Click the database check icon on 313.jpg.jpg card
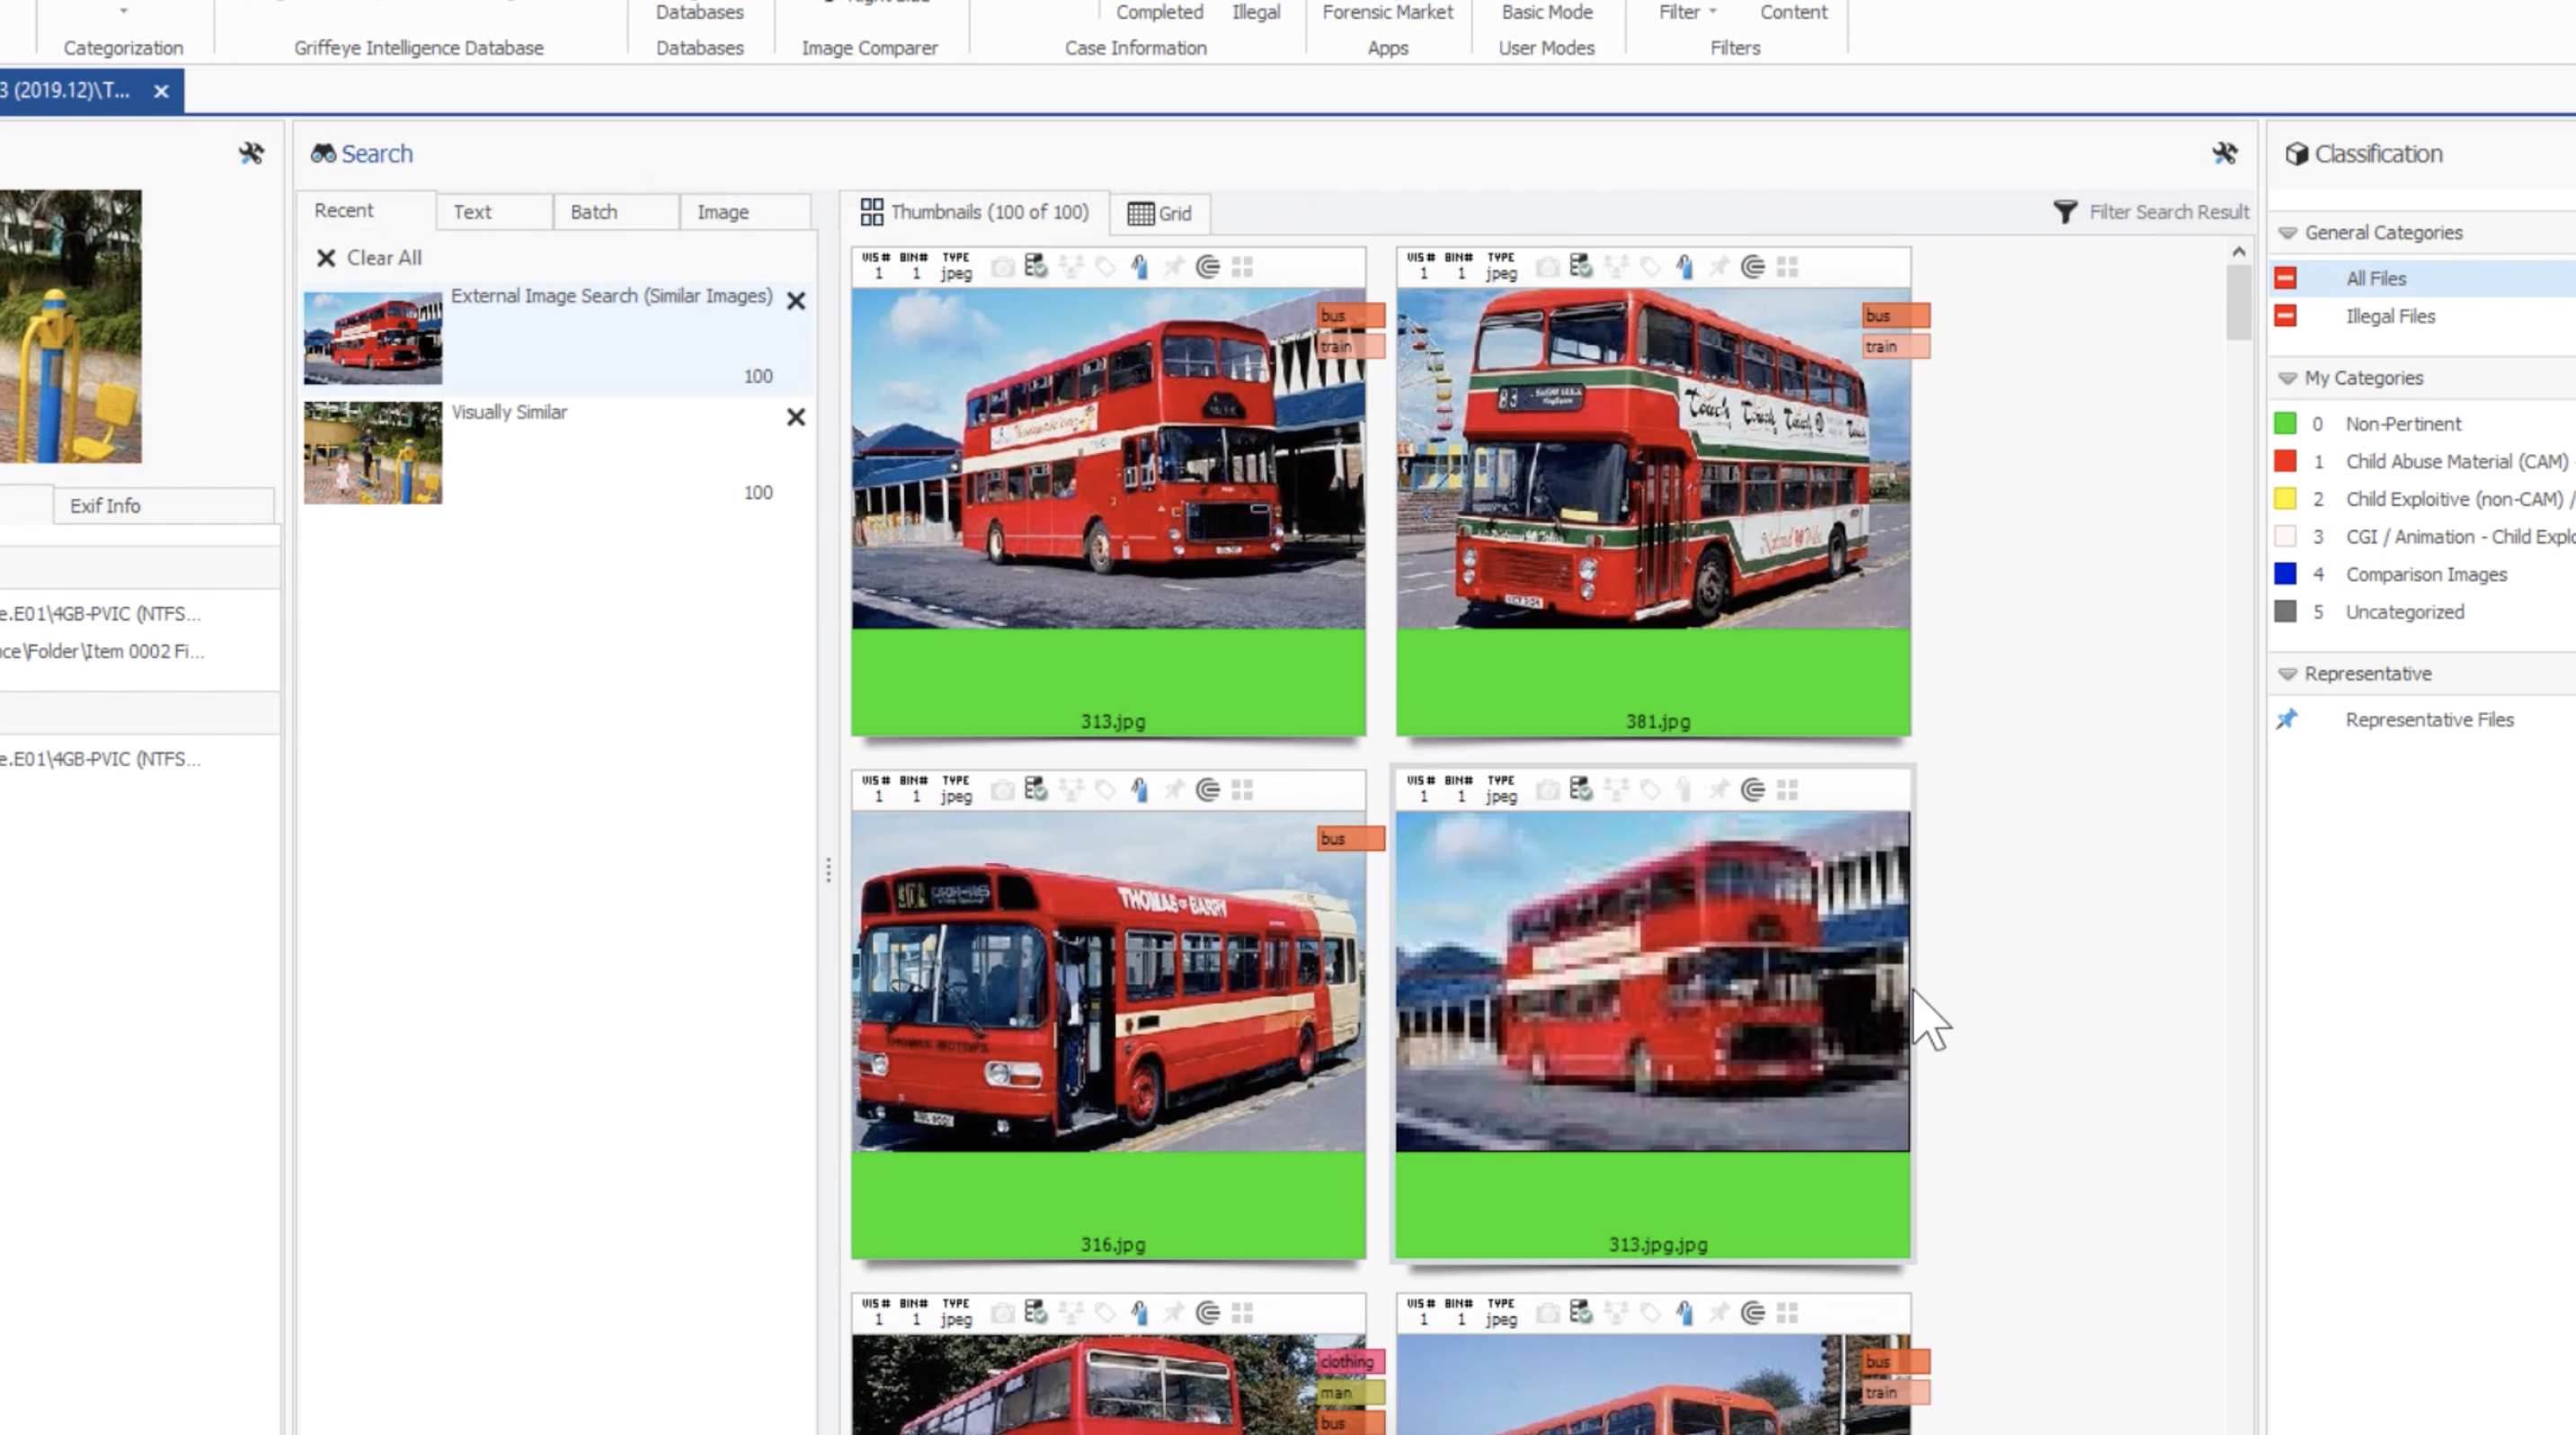 (x=1581, y=789)
